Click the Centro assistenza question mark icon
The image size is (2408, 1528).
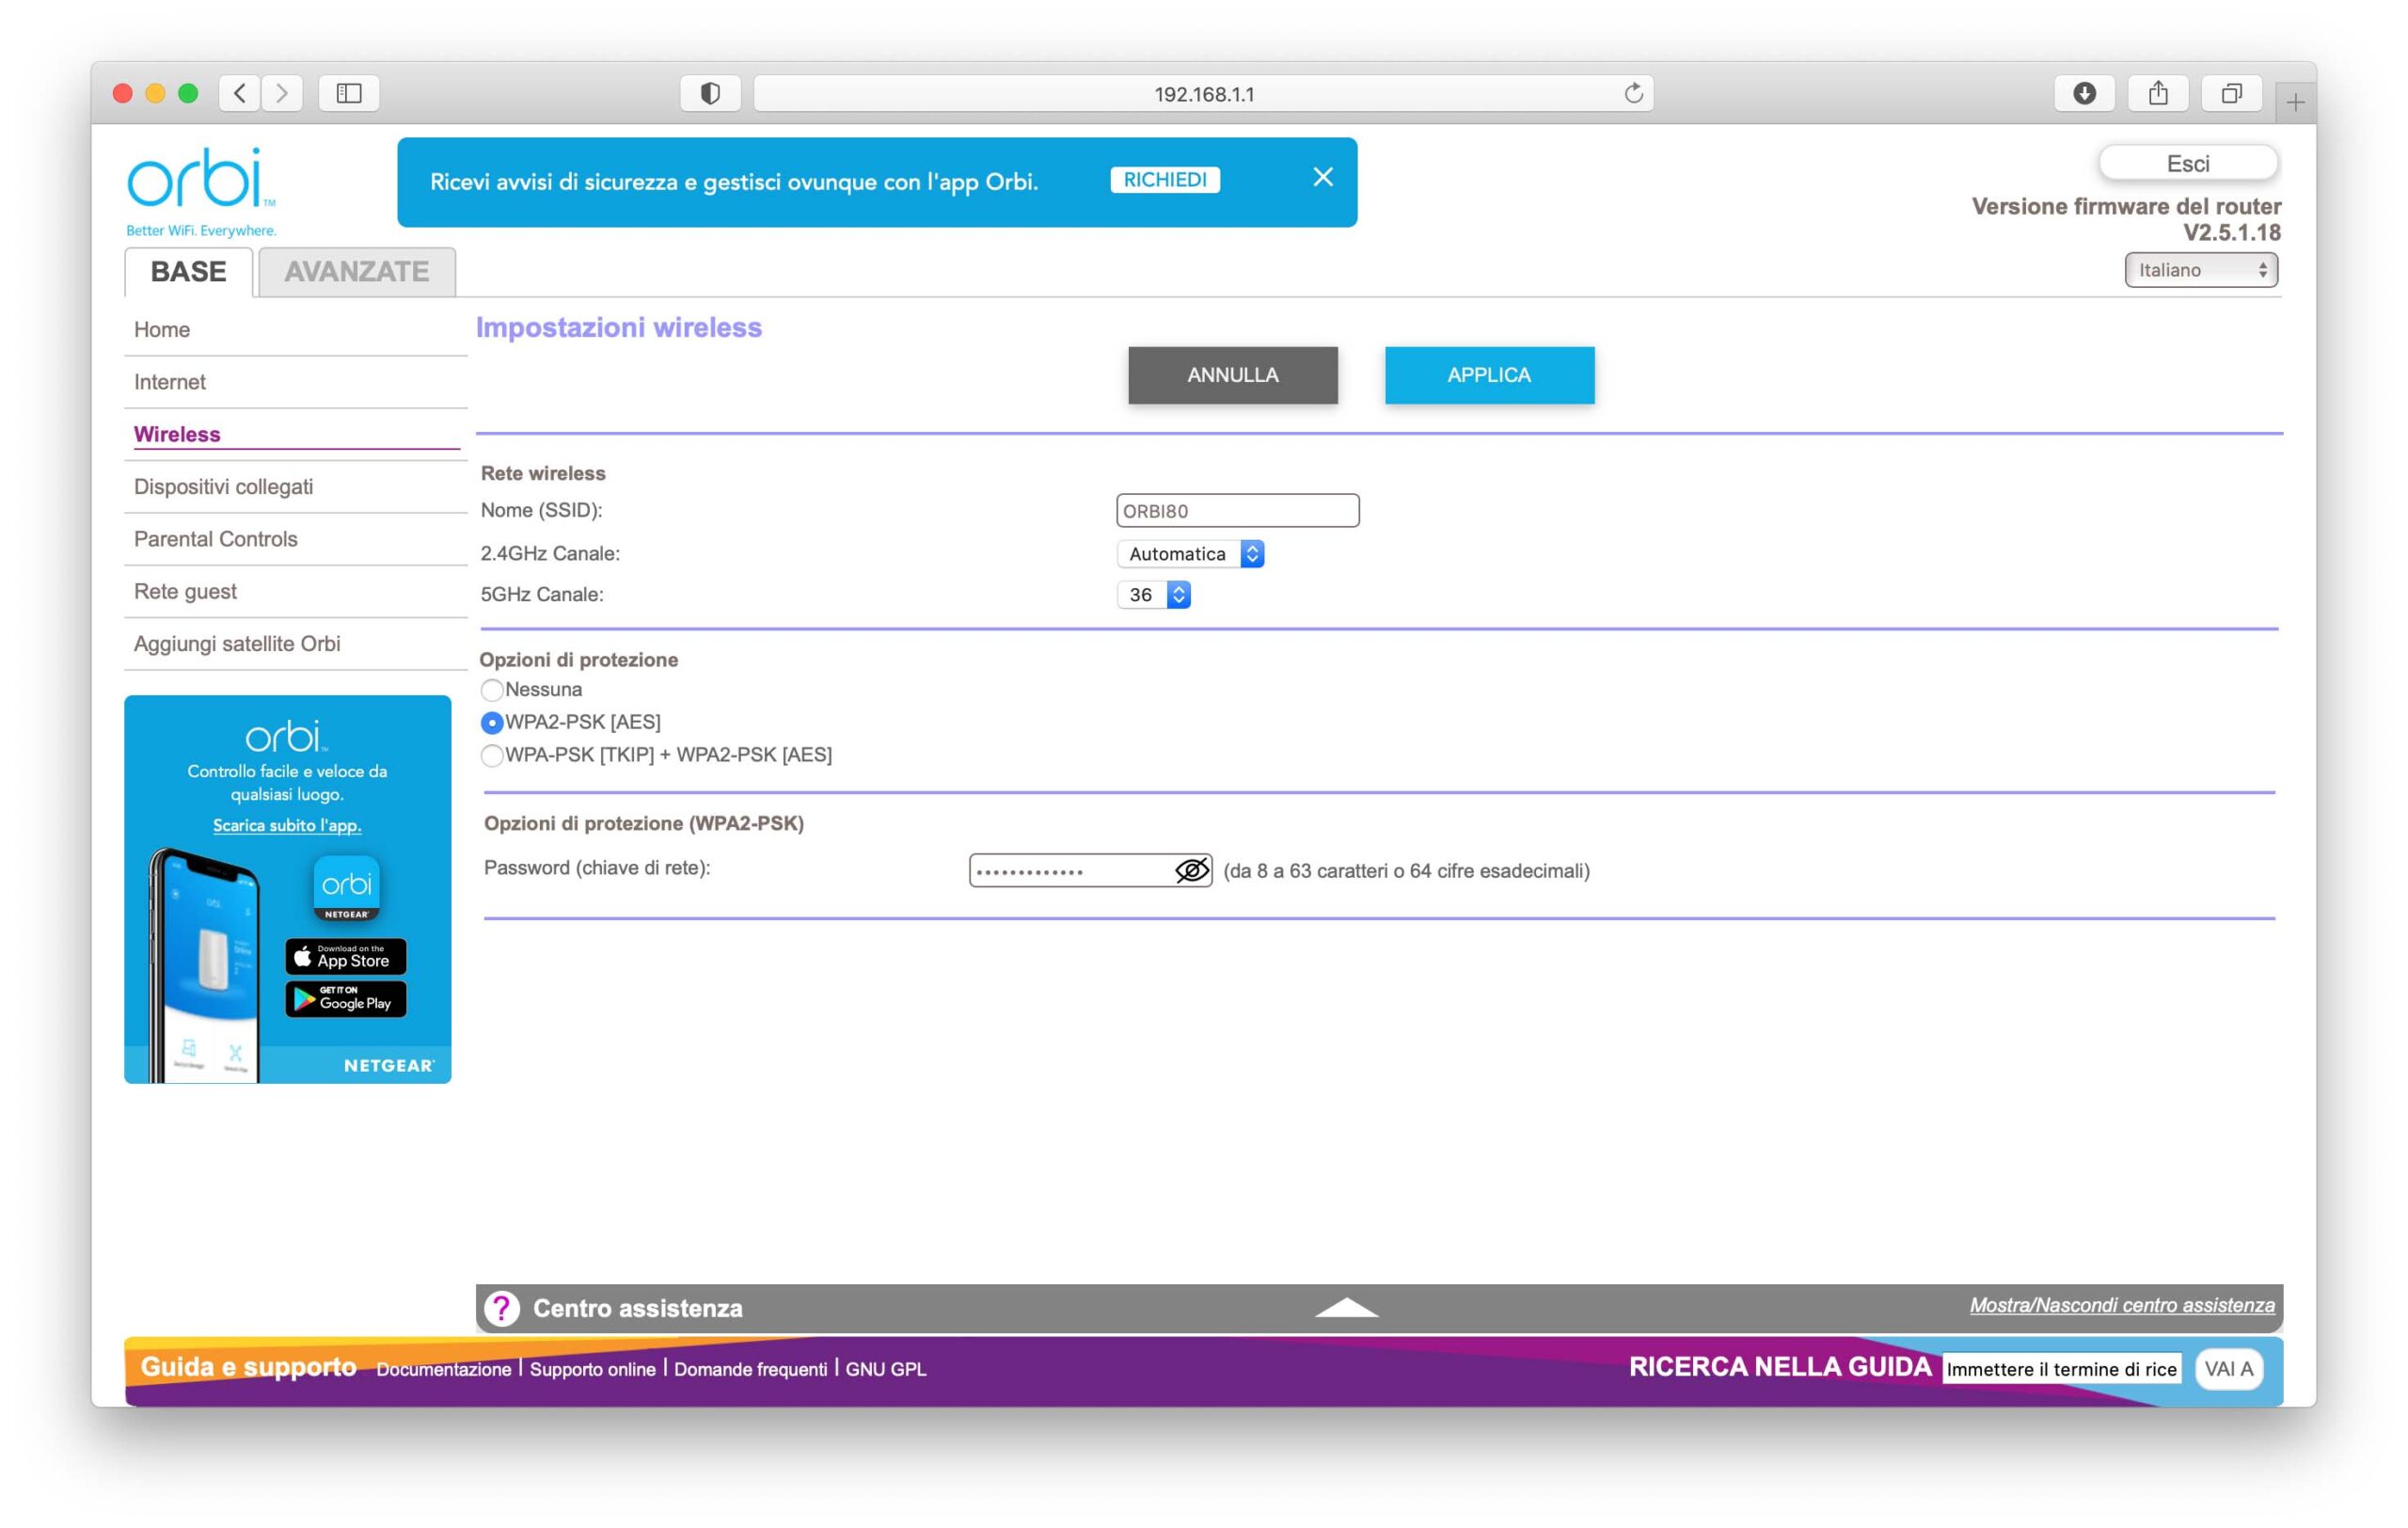[502, 1307]
